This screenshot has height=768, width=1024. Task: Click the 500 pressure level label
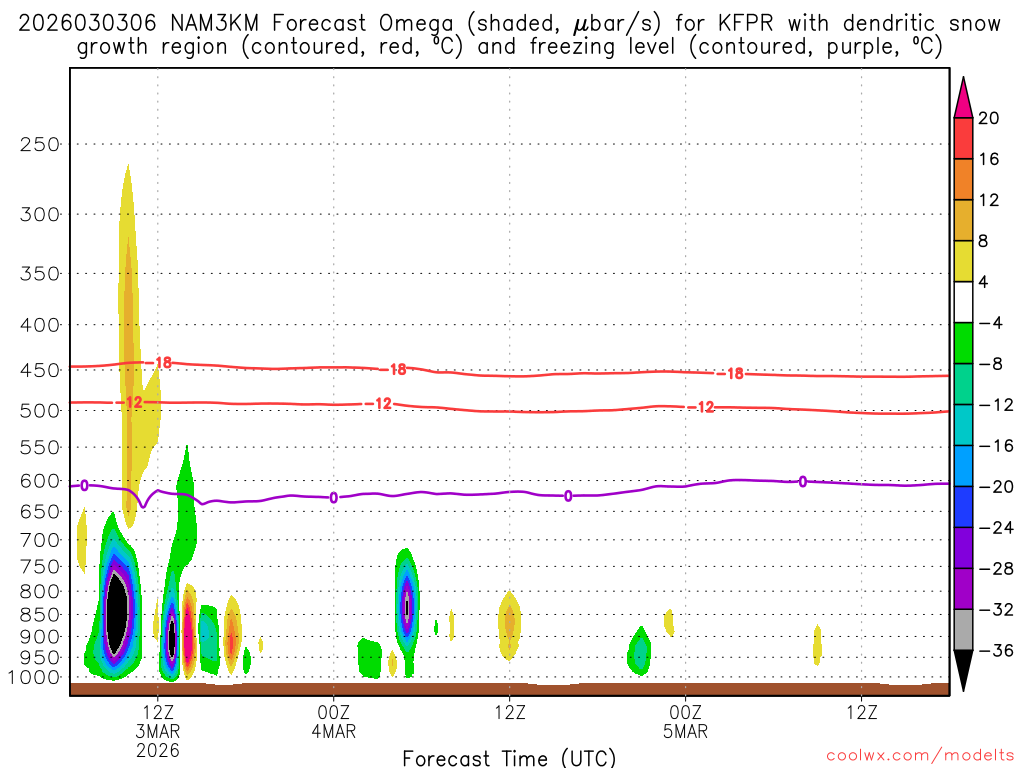tap(40, 411)
